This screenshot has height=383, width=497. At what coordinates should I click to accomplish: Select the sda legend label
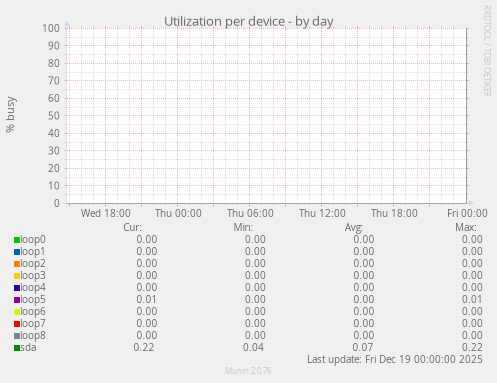pyautogui.click(x=29, y=348)
